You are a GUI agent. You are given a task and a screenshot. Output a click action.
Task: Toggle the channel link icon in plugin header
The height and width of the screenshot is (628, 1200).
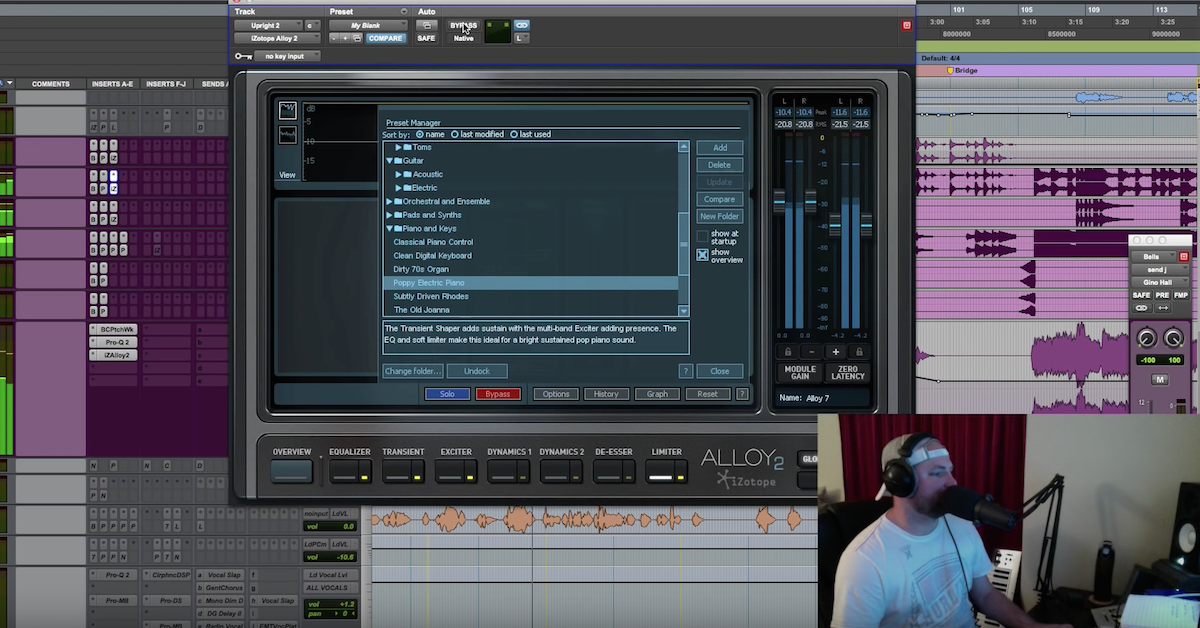tap(522, 25)
